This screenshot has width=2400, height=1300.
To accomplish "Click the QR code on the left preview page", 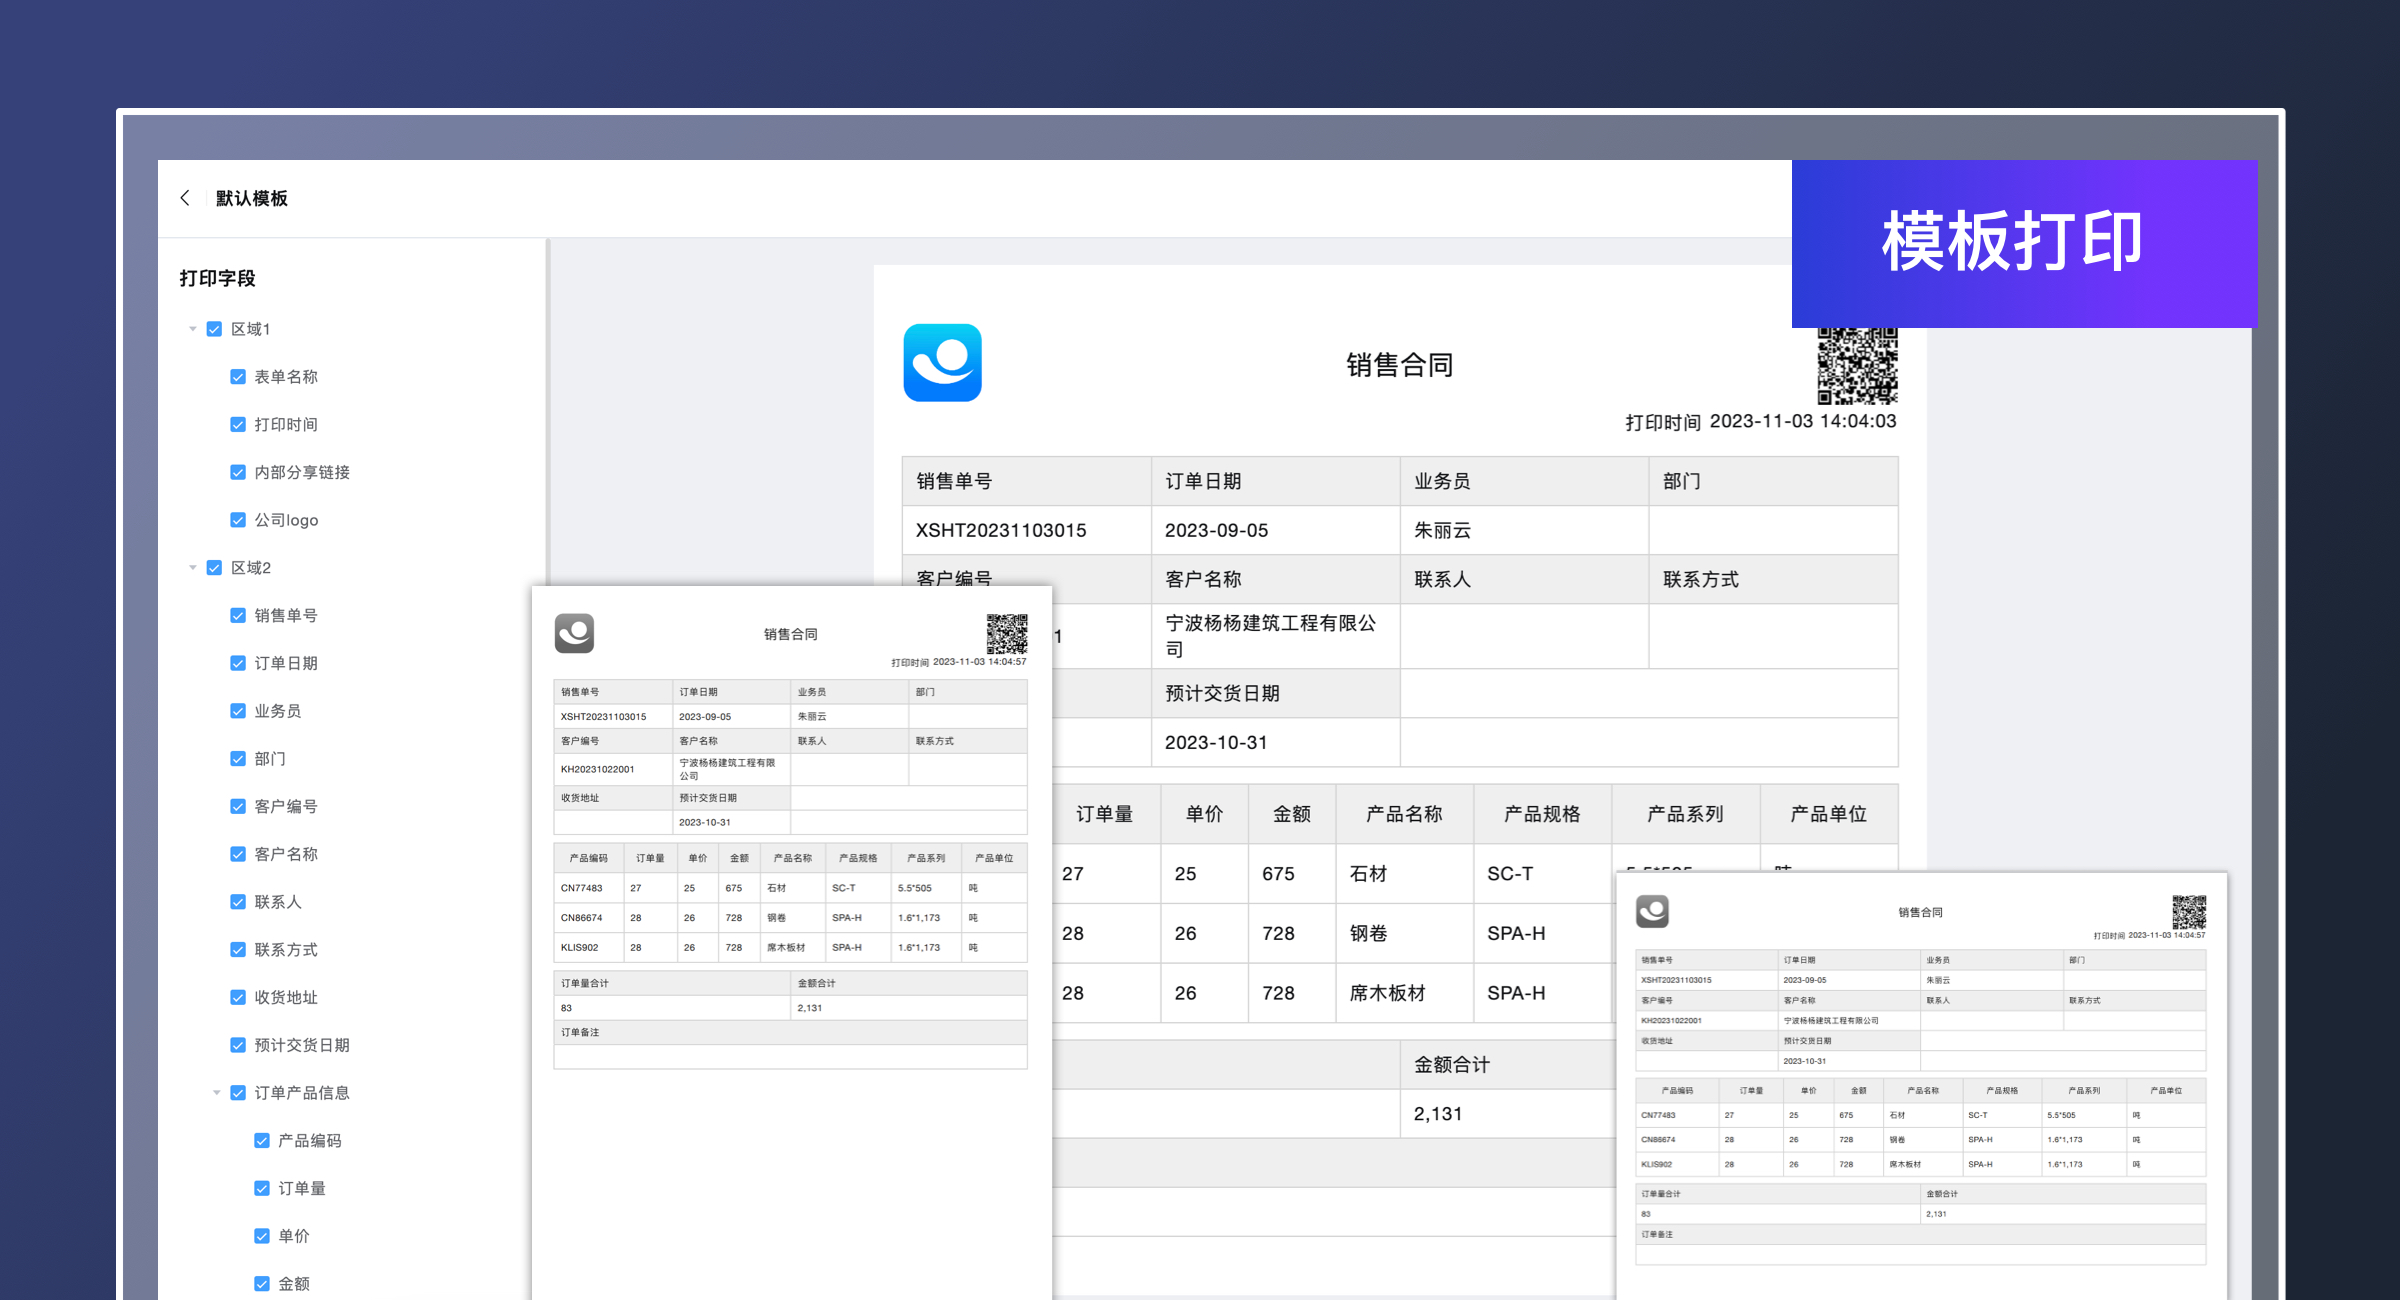I will tap(1007, 633).
